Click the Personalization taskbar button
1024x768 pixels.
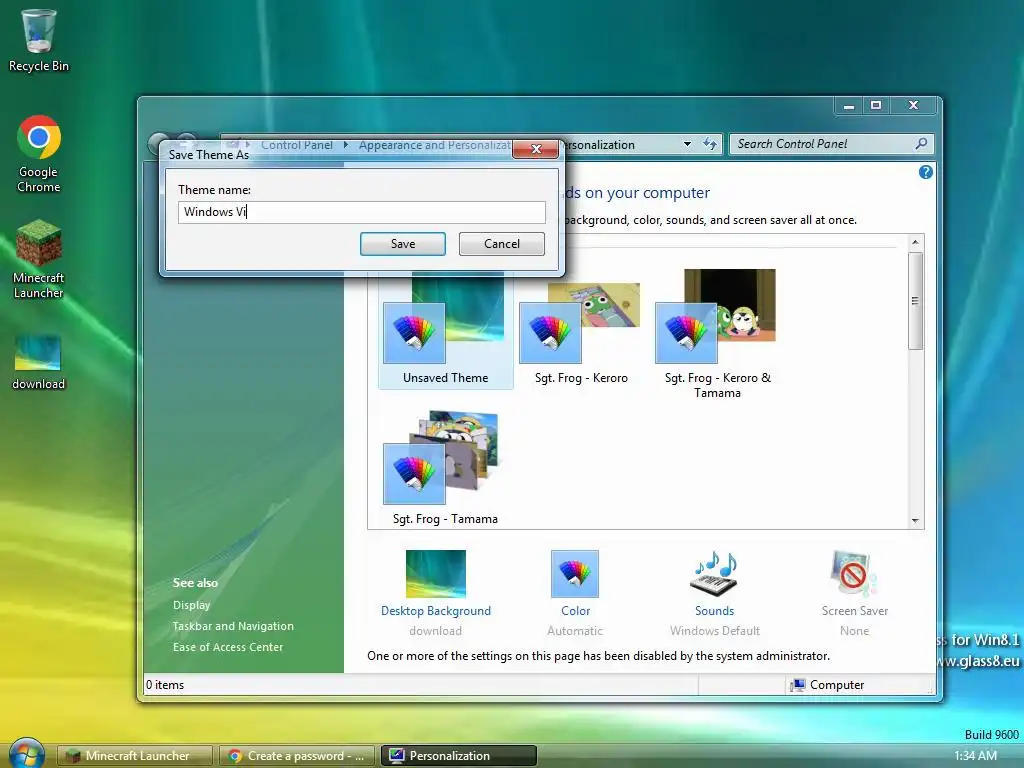click(458, 756)
